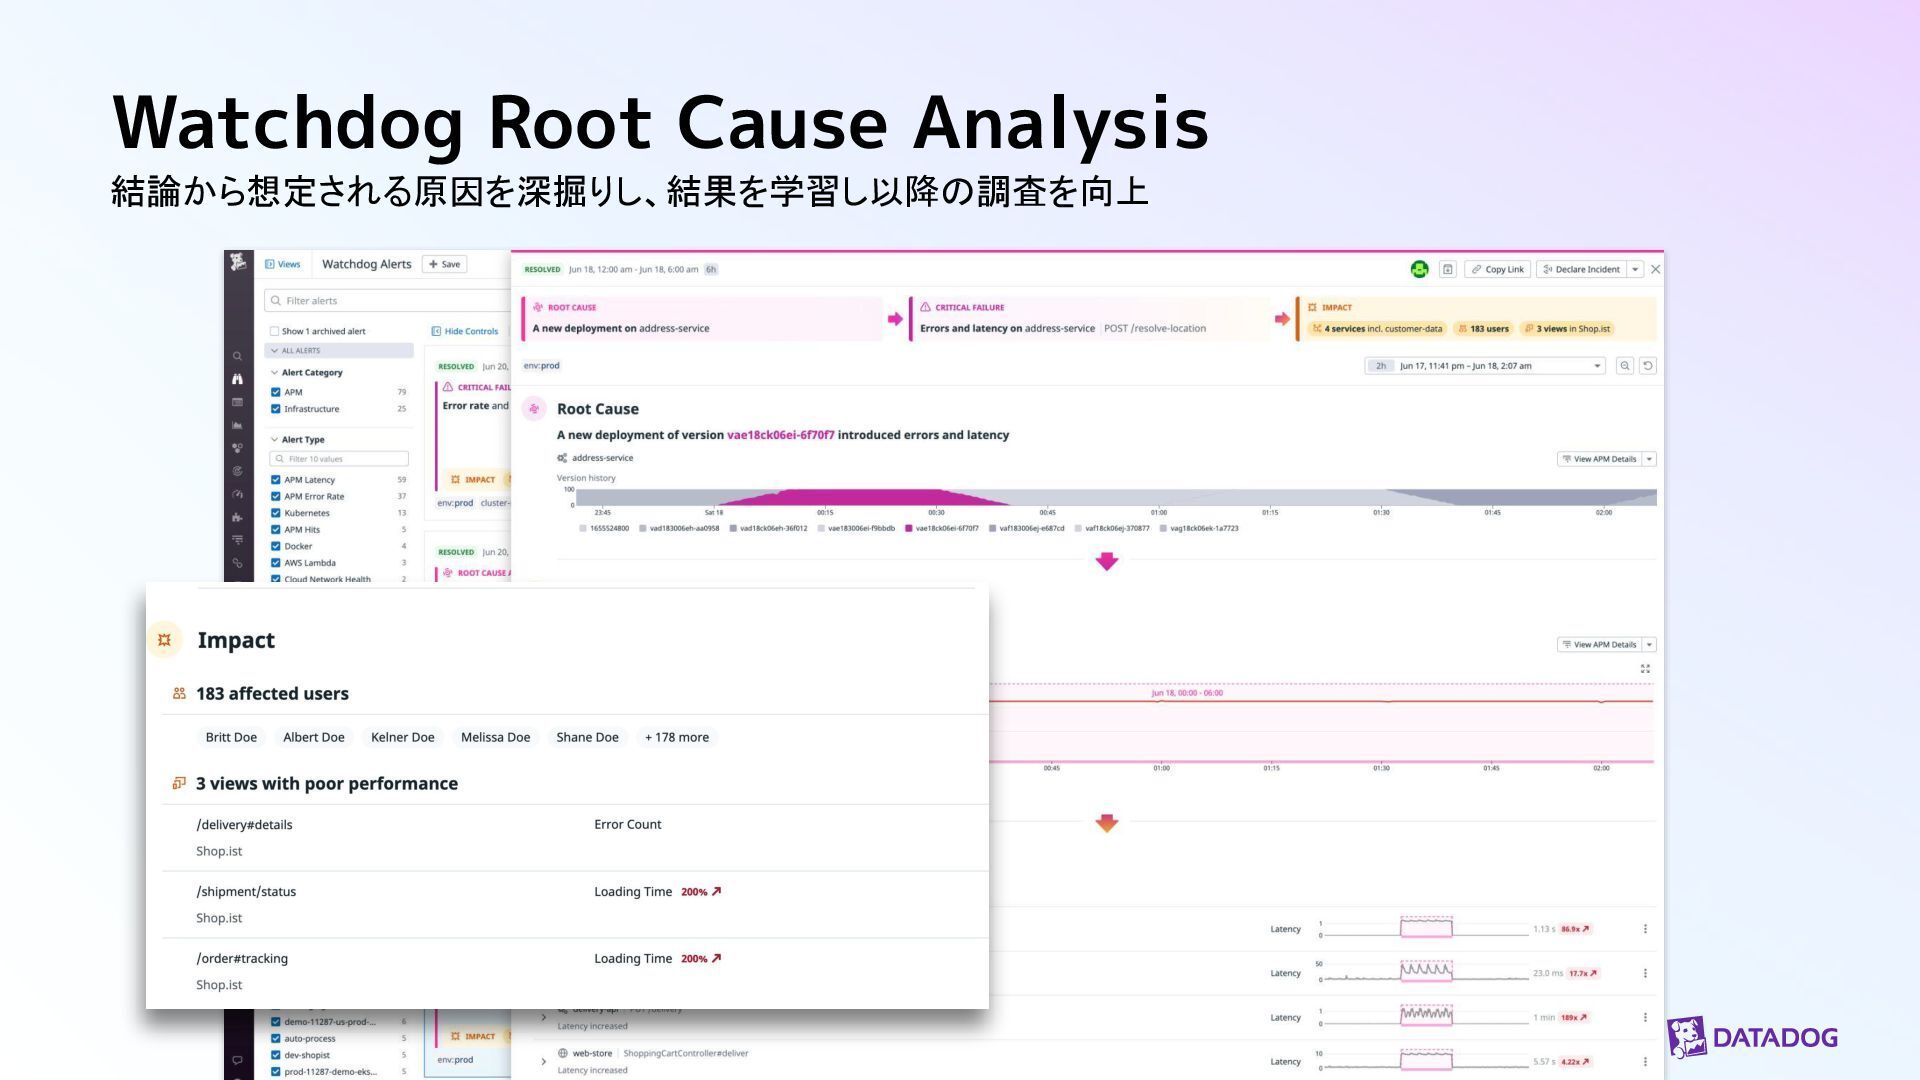Click the export notebook icon button

coord(1447,269)
